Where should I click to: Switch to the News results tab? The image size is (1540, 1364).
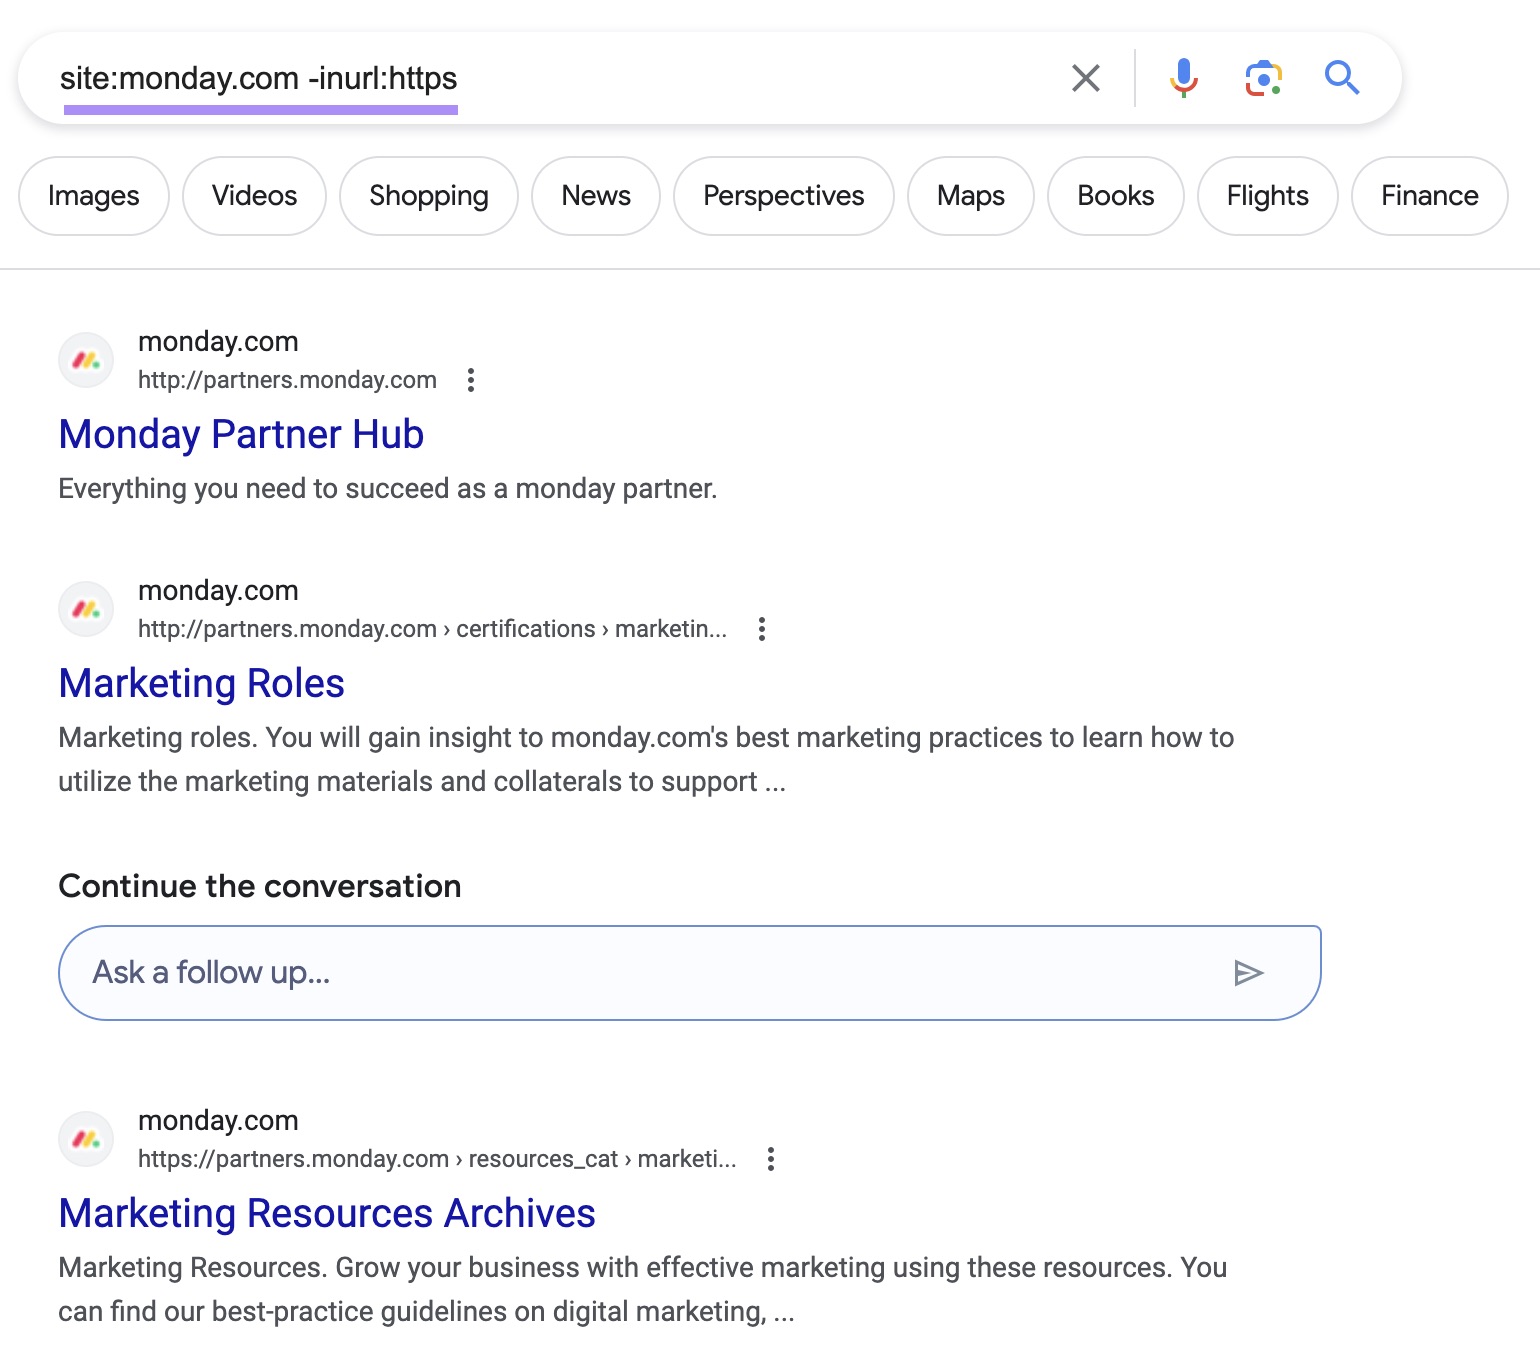click(595, 196)
